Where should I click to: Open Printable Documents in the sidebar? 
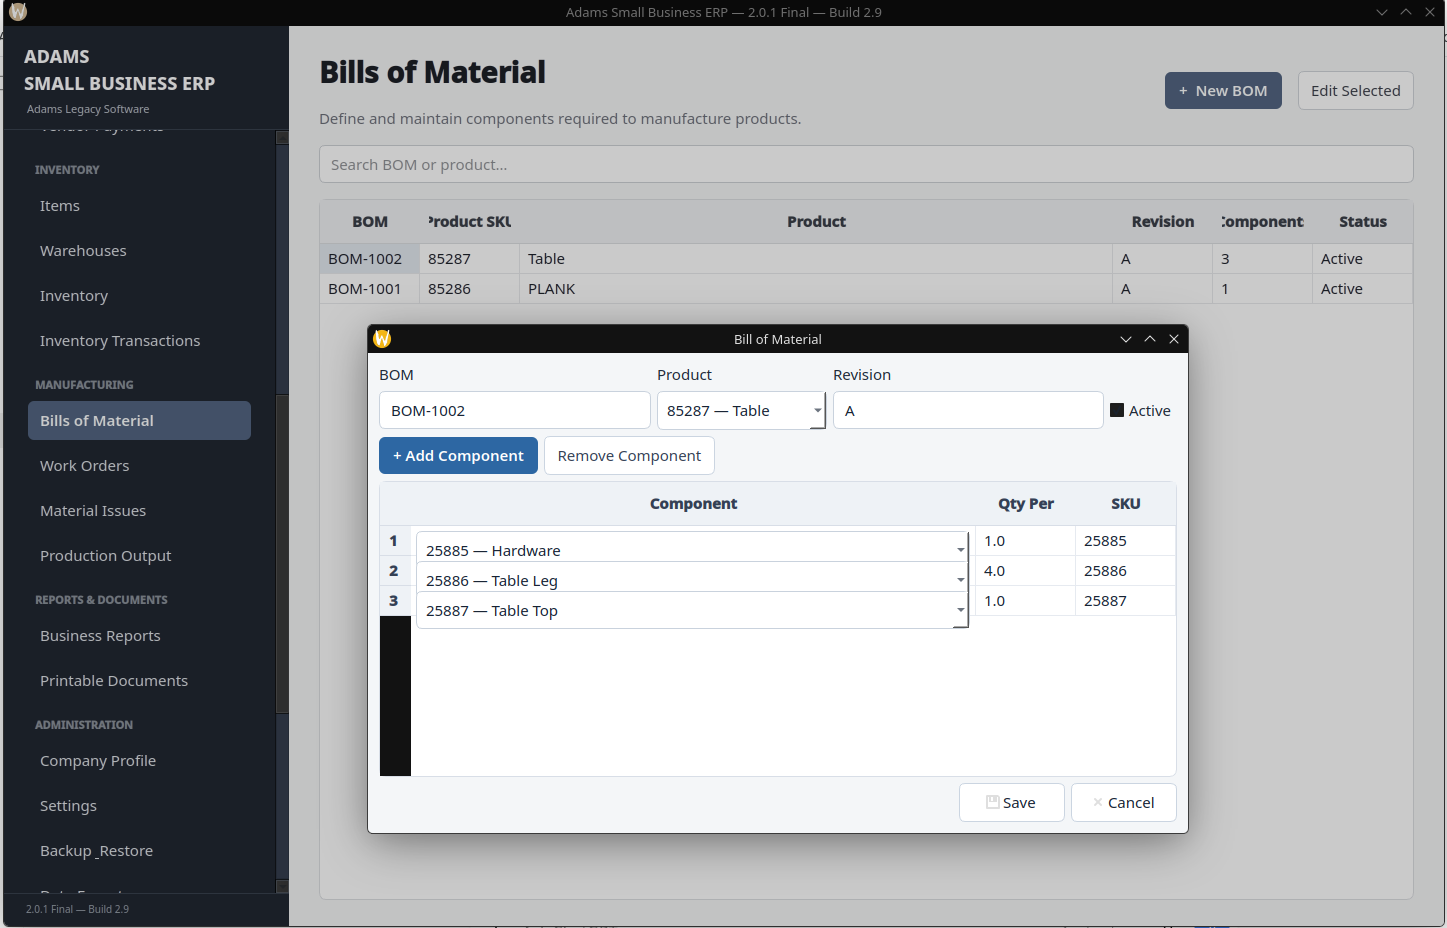139,681
